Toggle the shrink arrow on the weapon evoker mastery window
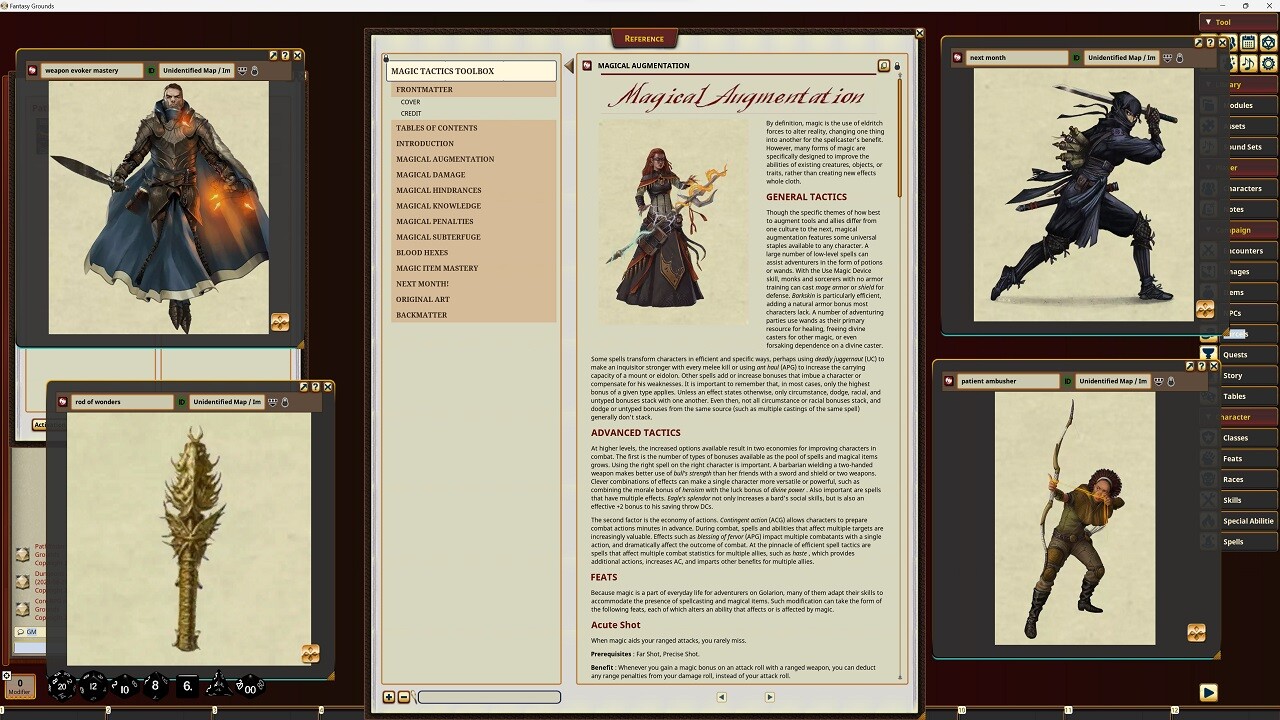The width and height of the screenshot is (1280, 720). click(x=275, y=55)
